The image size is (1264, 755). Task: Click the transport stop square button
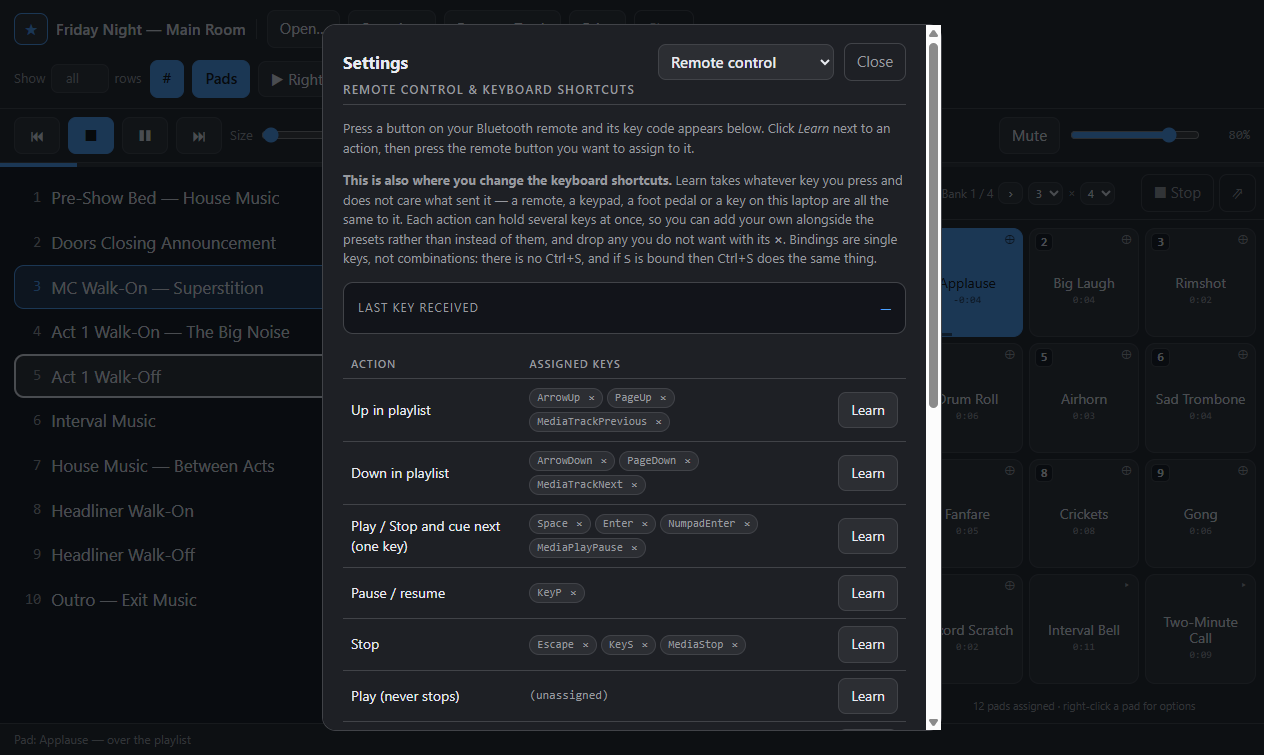point(91,136)
